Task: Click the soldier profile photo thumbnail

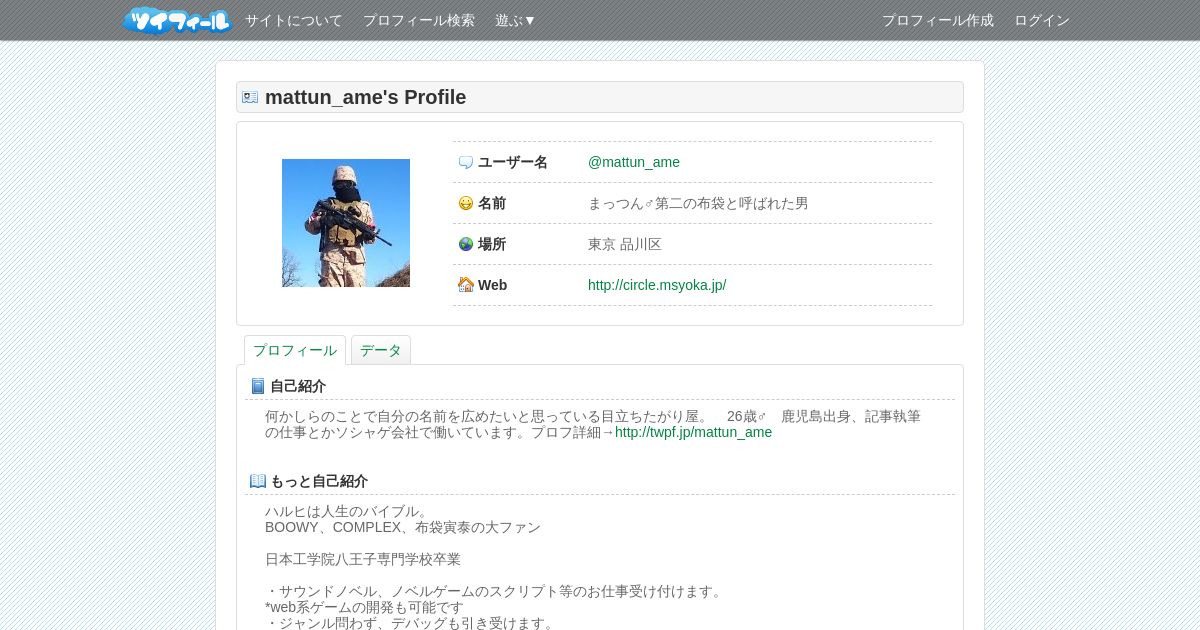Action: point(346,223)
